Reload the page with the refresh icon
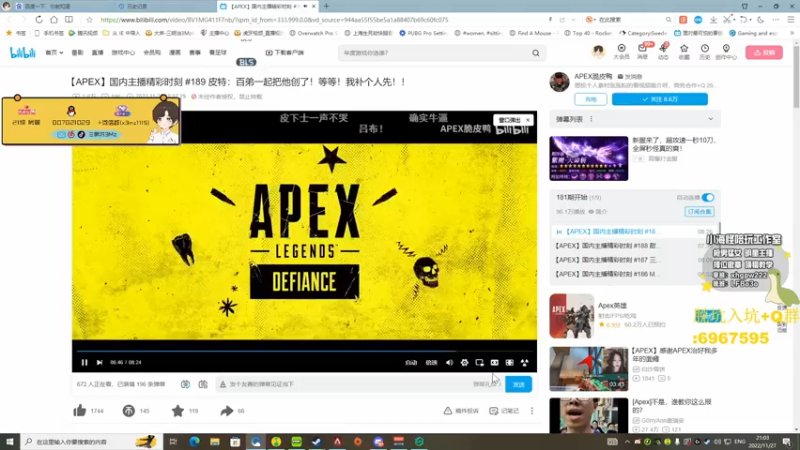Image resolution: width=800 pixels, height=450 pixels. 39,19
